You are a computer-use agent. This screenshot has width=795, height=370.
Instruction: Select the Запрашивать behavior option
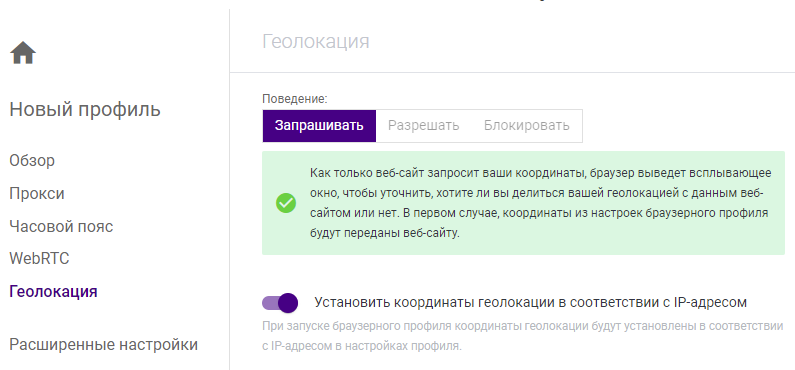[319, 126]
